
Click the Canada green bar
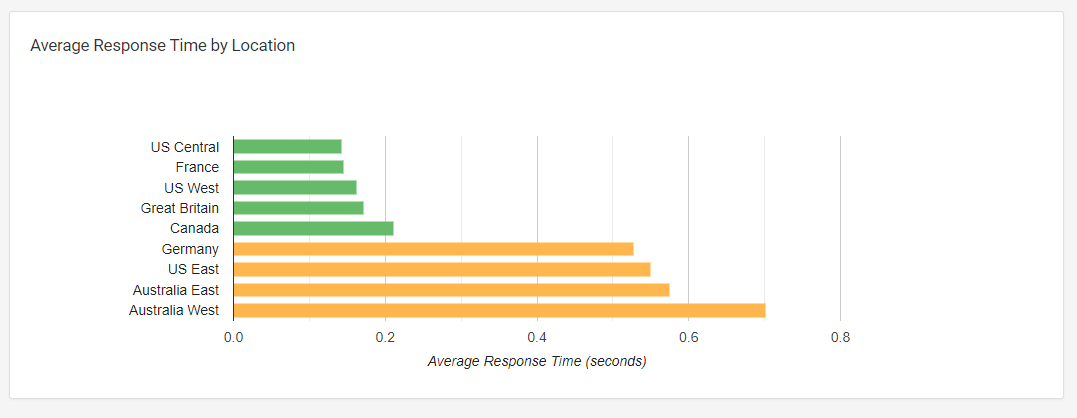click(314, 228)
